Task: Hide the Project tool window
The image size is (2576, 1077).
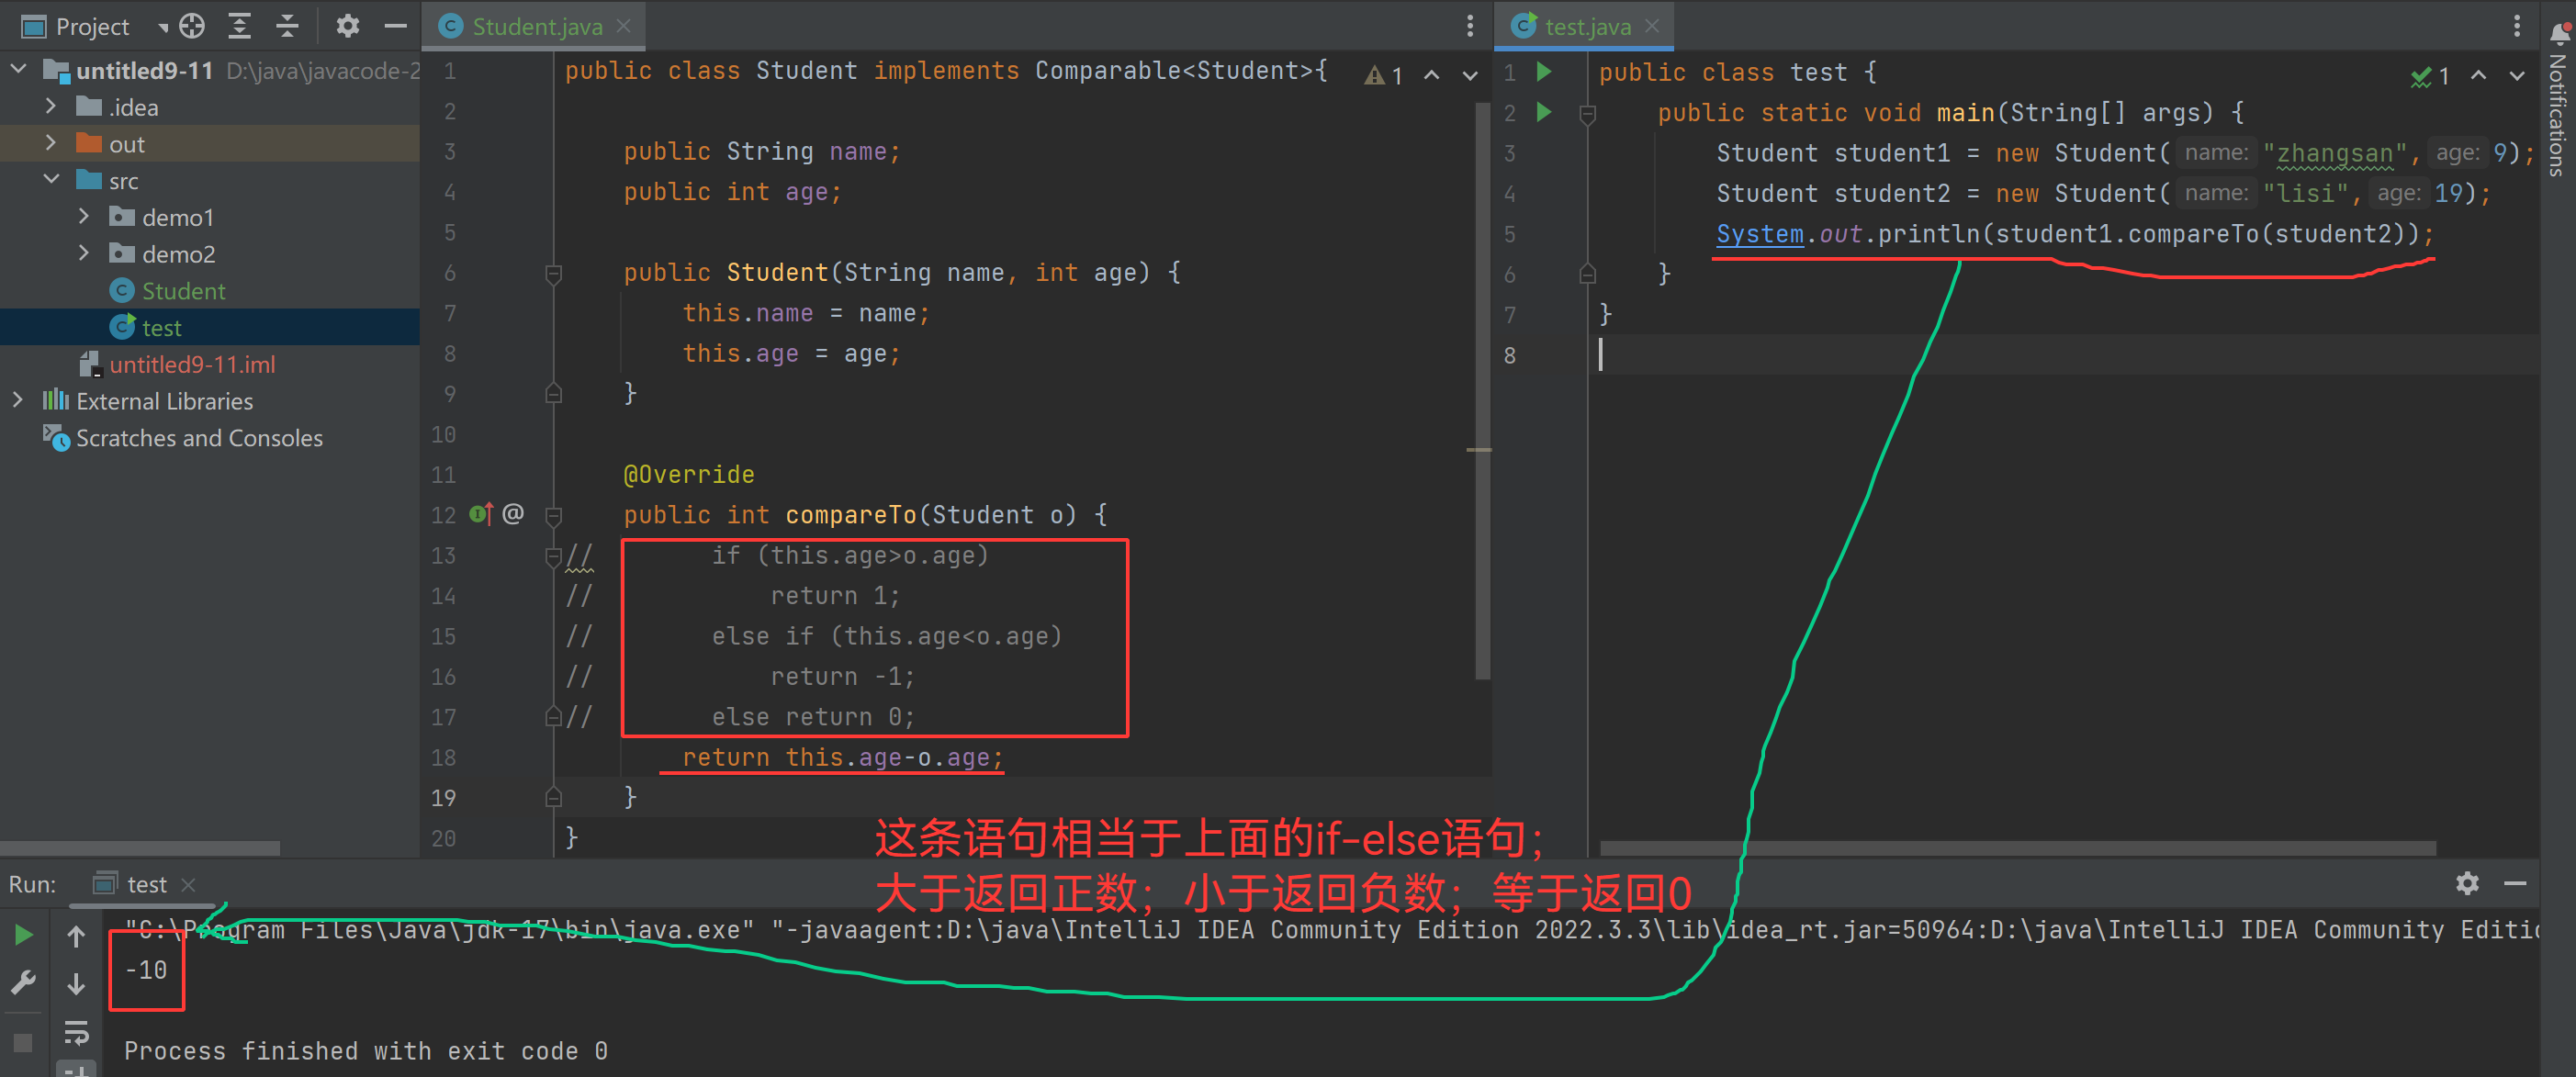Action: (396, 26)
